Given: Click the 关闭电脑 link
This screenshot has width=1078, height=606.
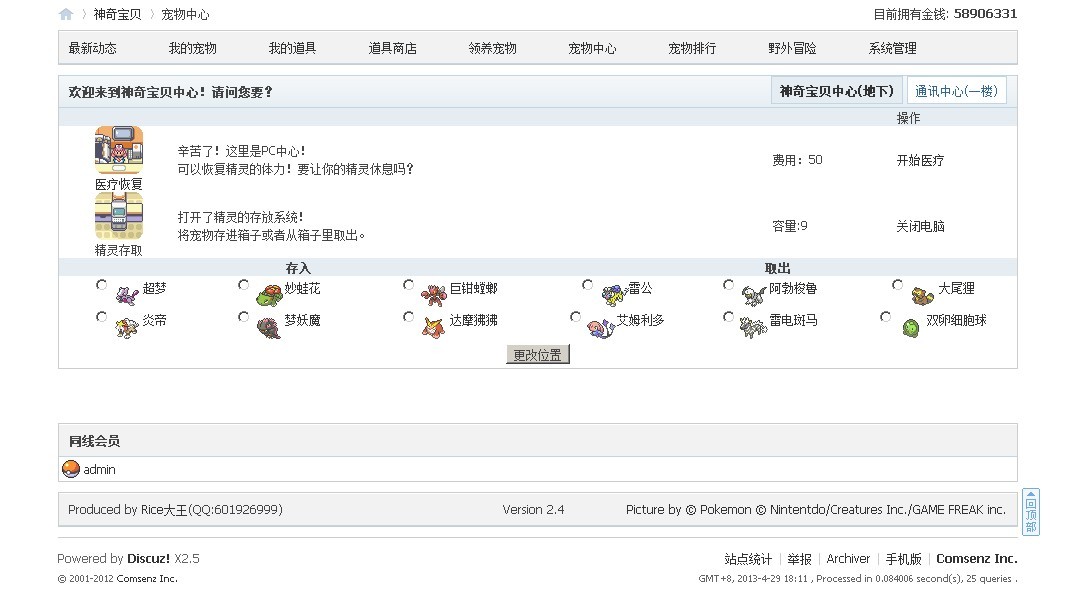Looking at the screenshot, I should click(920, 226).
